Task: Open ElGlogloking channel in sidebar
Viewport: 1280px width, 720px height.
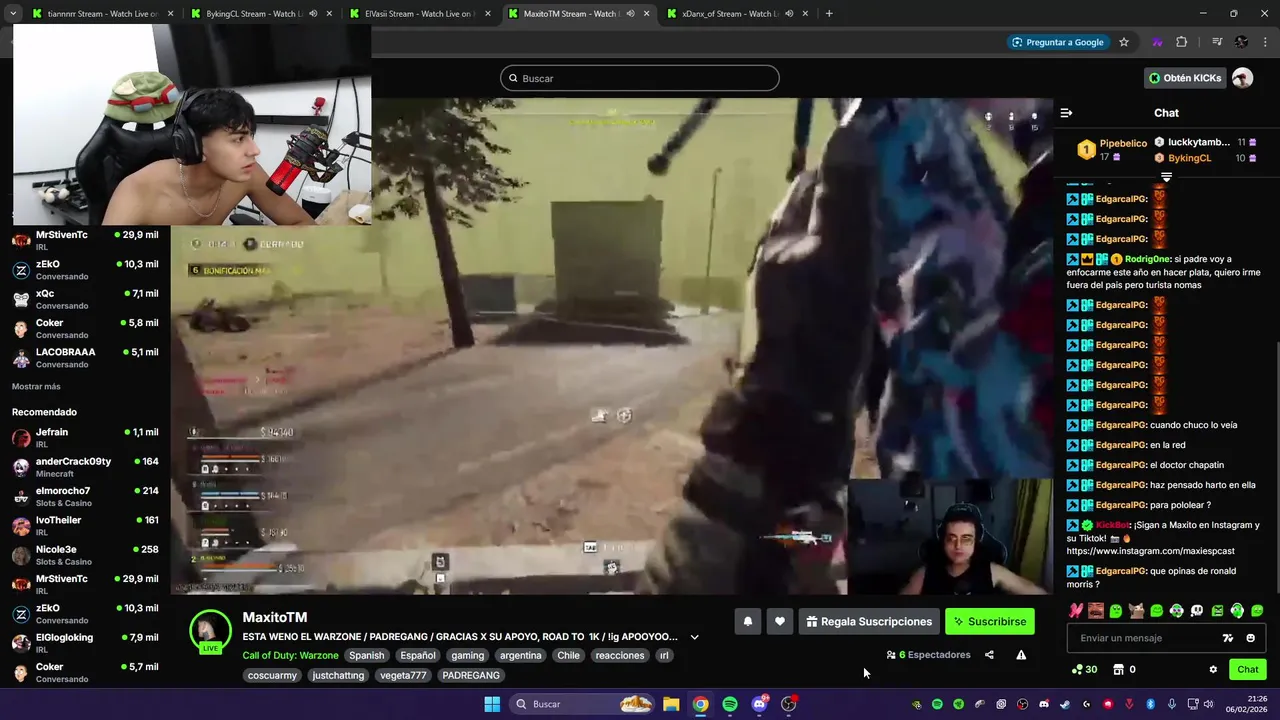Action: [85, 643]
